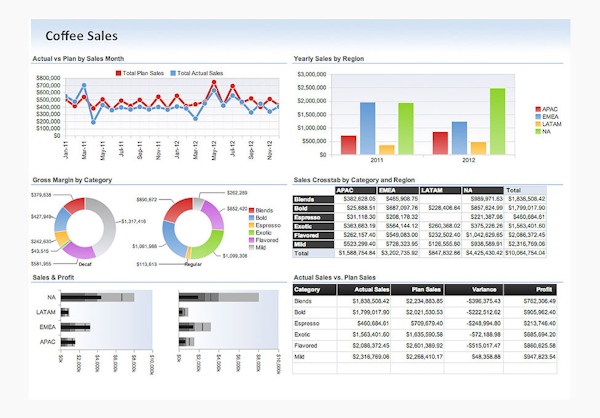Viewport: 600px width, 418px height.
Task: Click the tall green NA bar for 2012
Action: coord(497,121)
